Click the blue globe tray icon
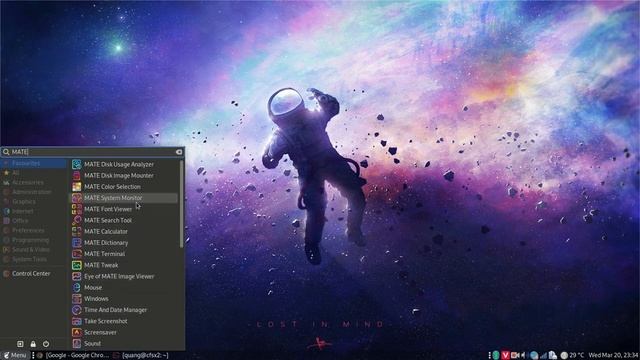Viewport: 640px width, 360px height. [x=533, y=356]
